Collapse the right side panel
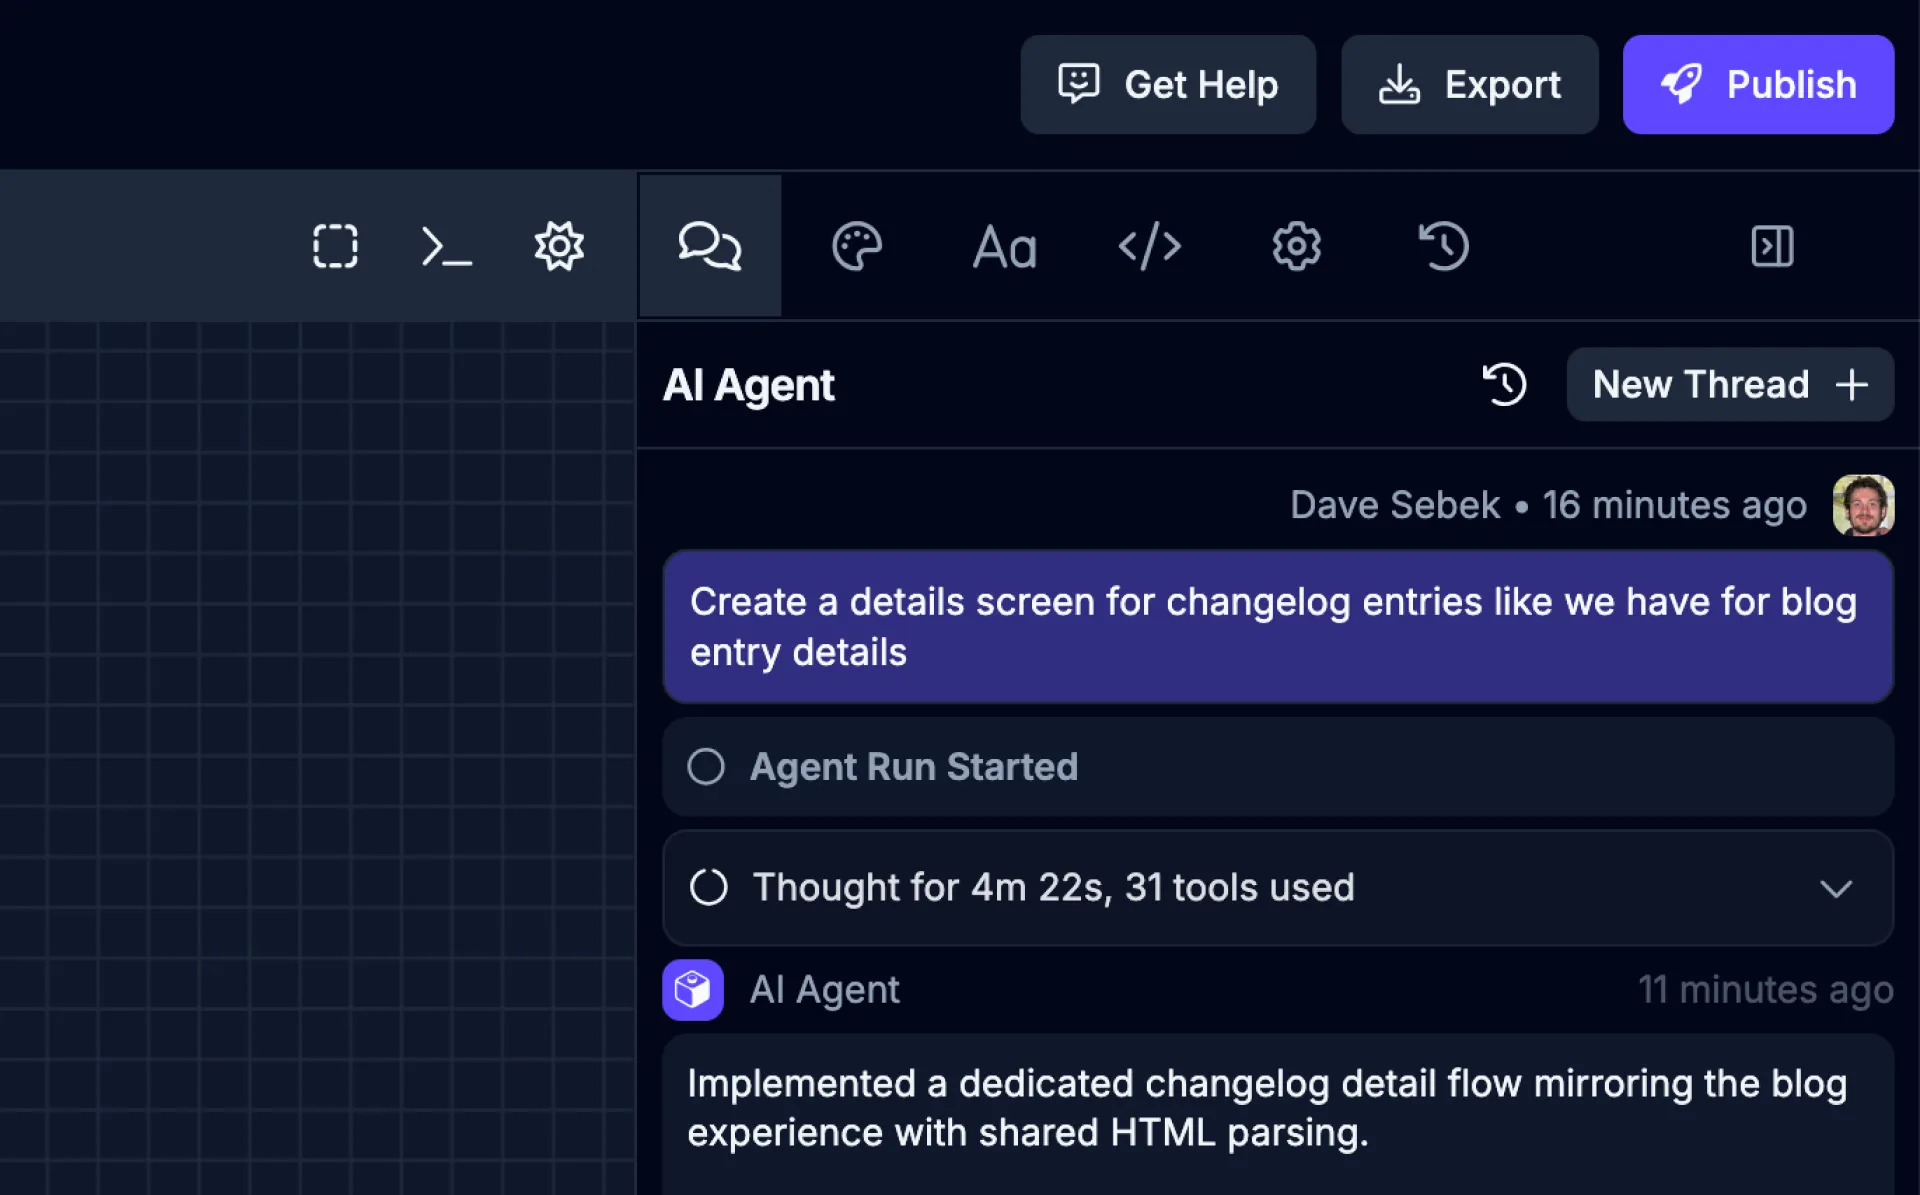 pos(1772,246)
